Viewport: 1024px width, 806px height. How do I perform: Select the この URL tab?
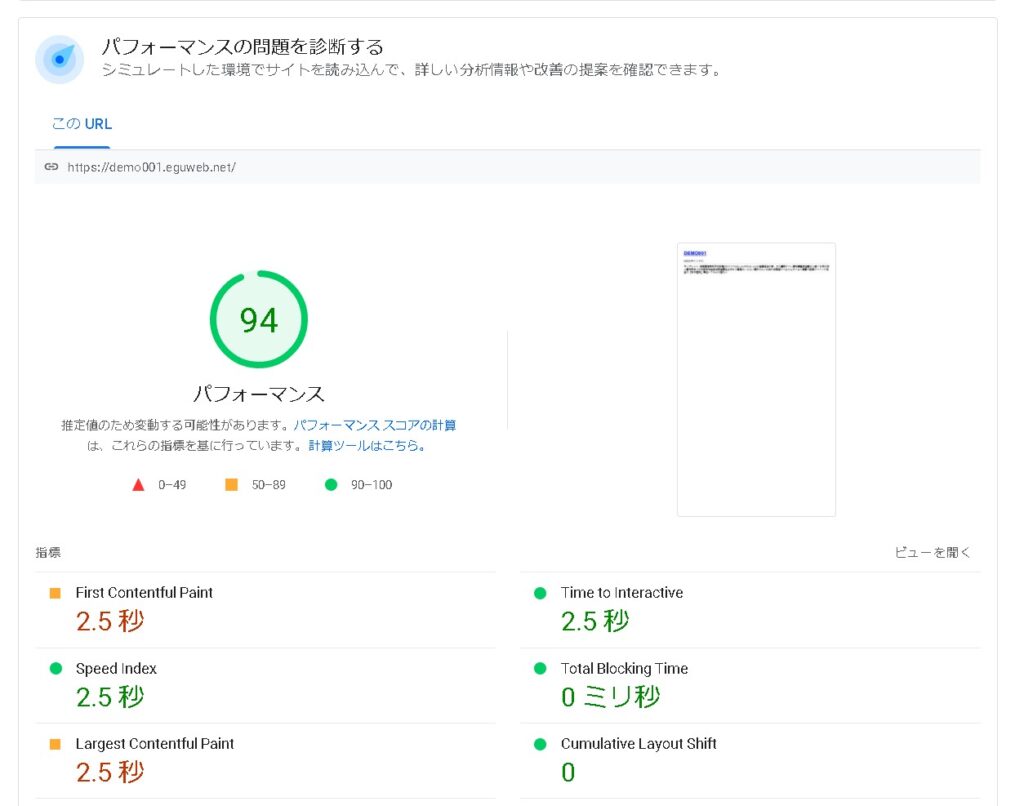82,125
